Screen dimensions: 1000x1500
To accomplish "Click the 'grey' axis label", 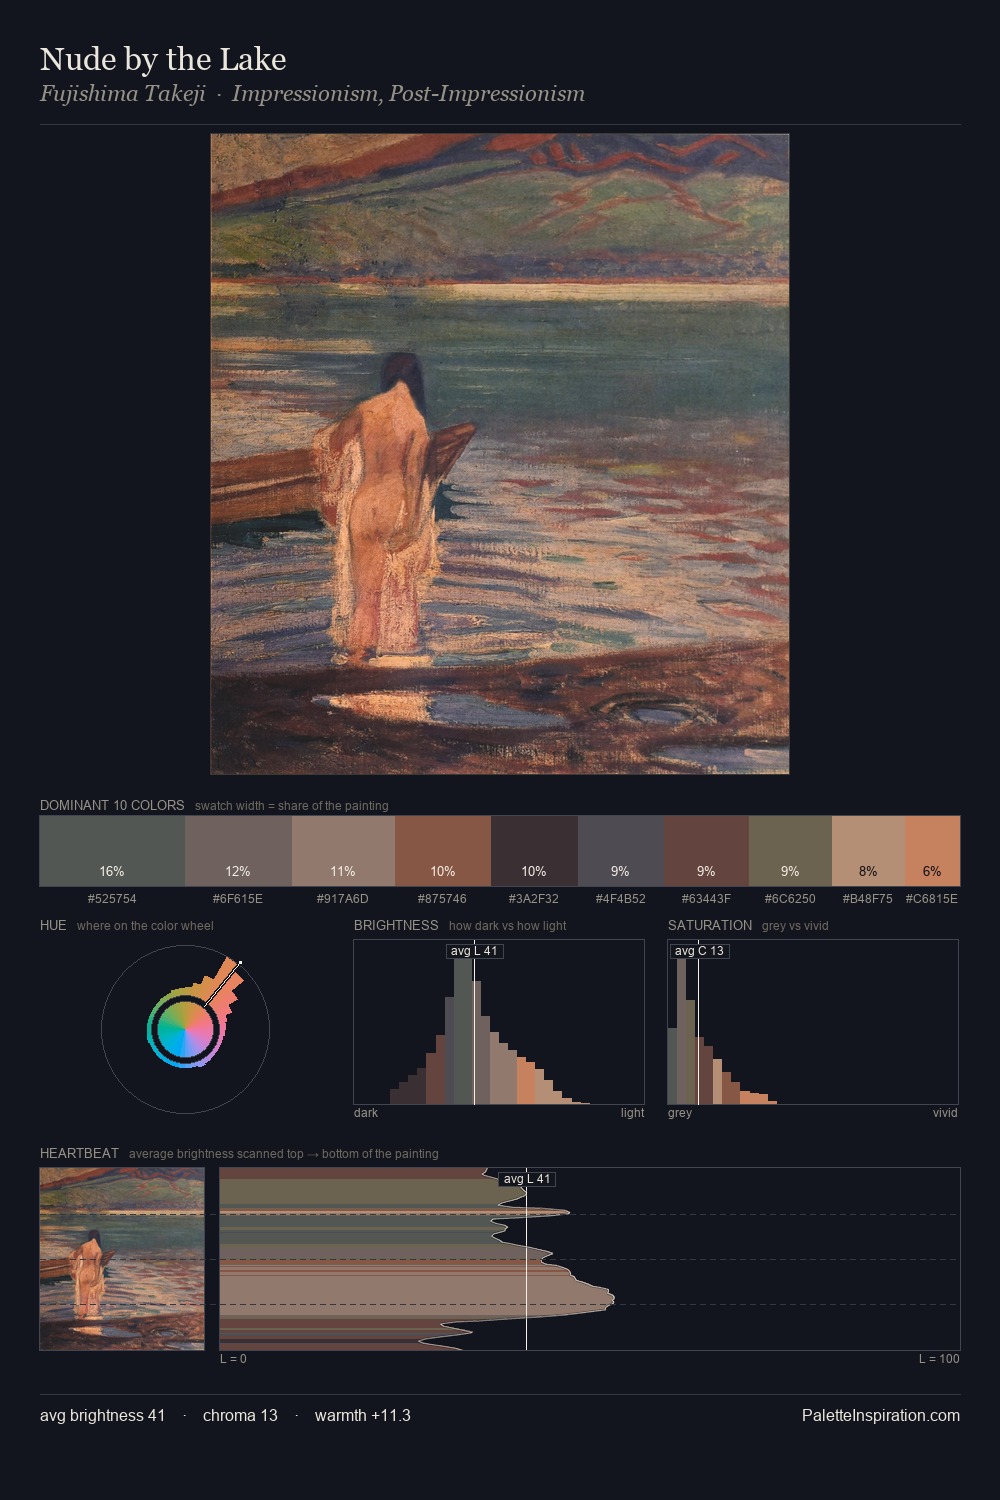I will (x=680, y=1113).
